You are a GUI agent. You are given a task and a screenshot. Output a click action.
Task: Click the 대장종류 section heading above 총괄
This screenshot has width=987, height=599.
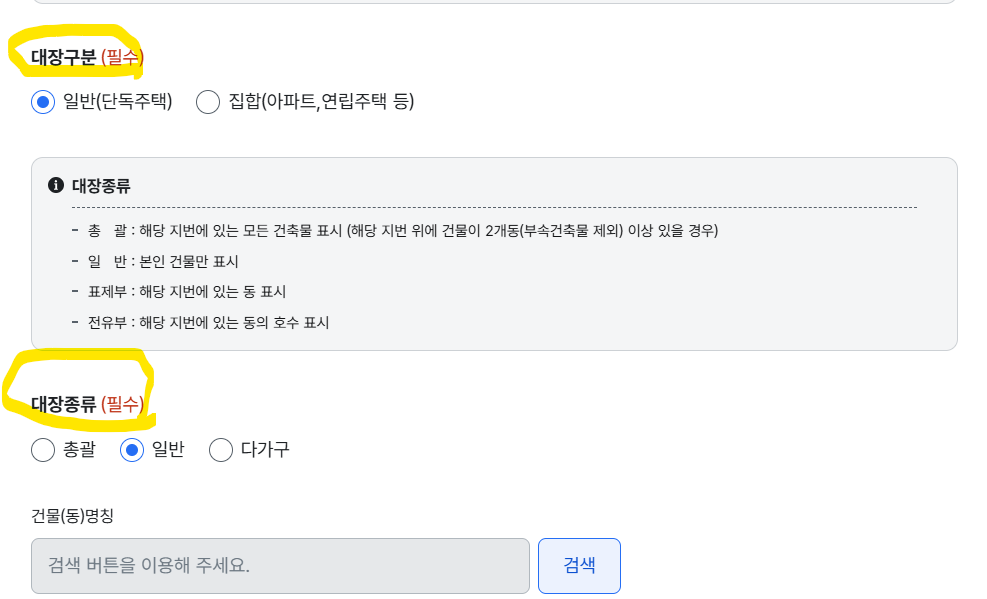click(x=64, y=404)
